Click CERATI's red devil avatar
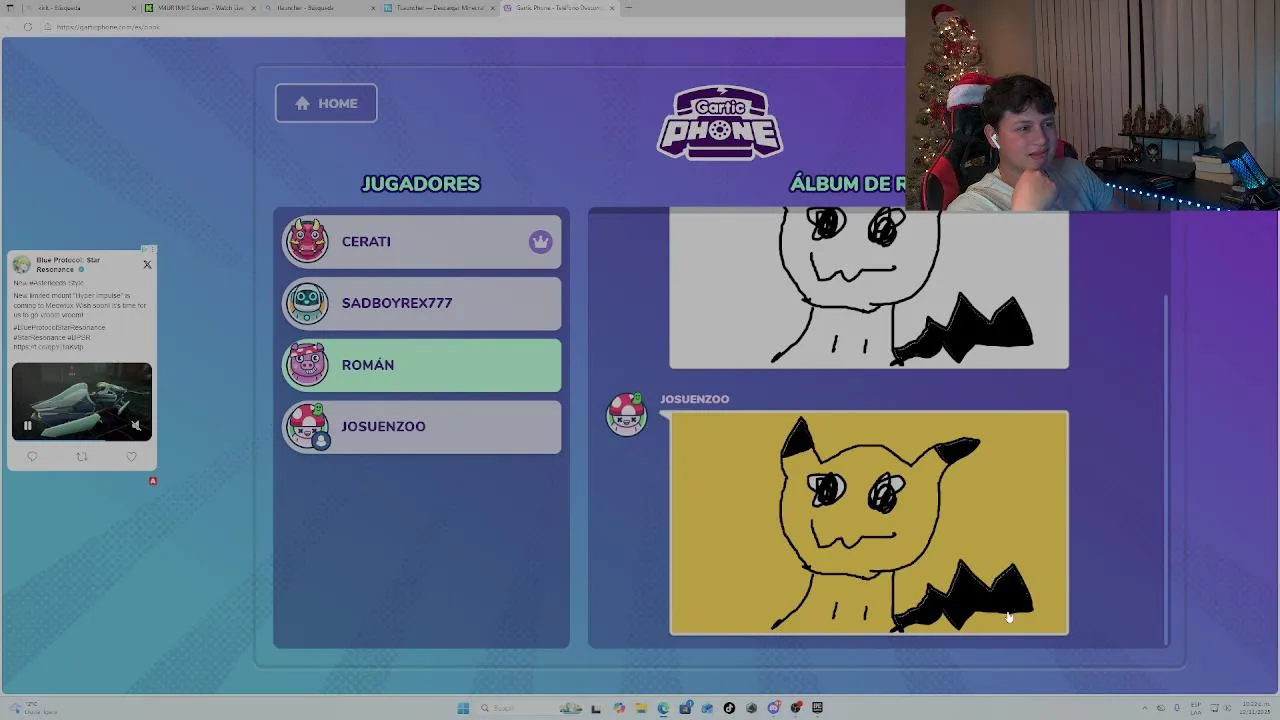1280x720 pixels. (x=307, y=241)
